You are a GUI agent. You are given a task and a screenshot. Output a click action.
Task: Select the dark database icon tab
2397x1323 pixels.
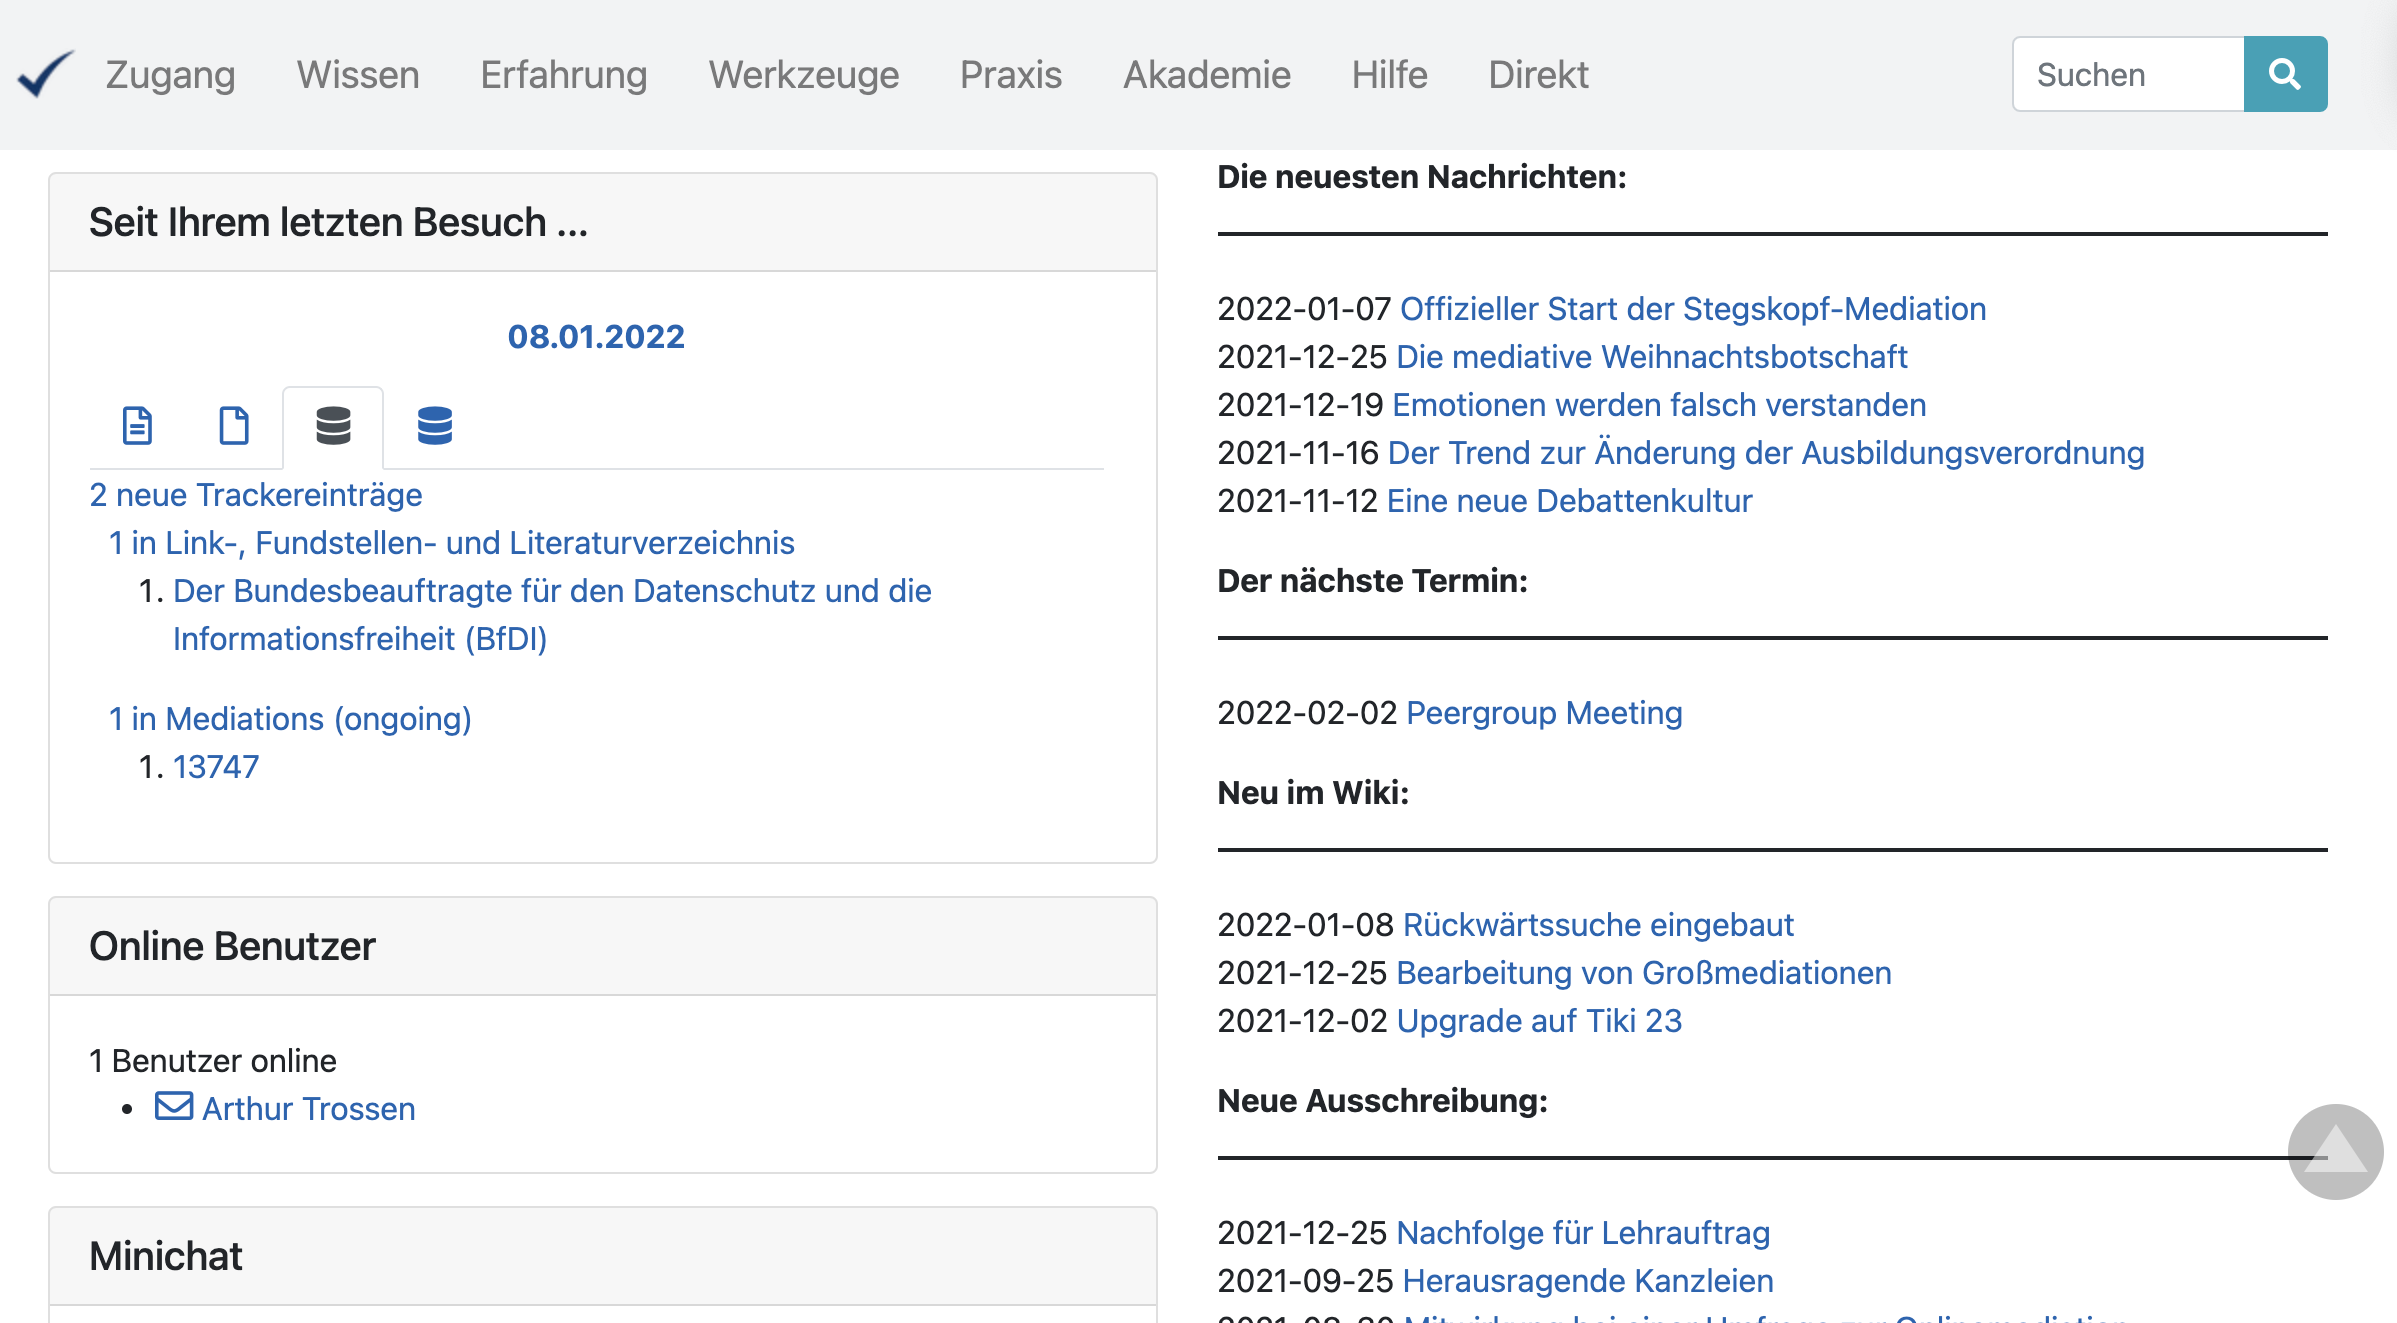pyautogui.click(x=333, y=425)
